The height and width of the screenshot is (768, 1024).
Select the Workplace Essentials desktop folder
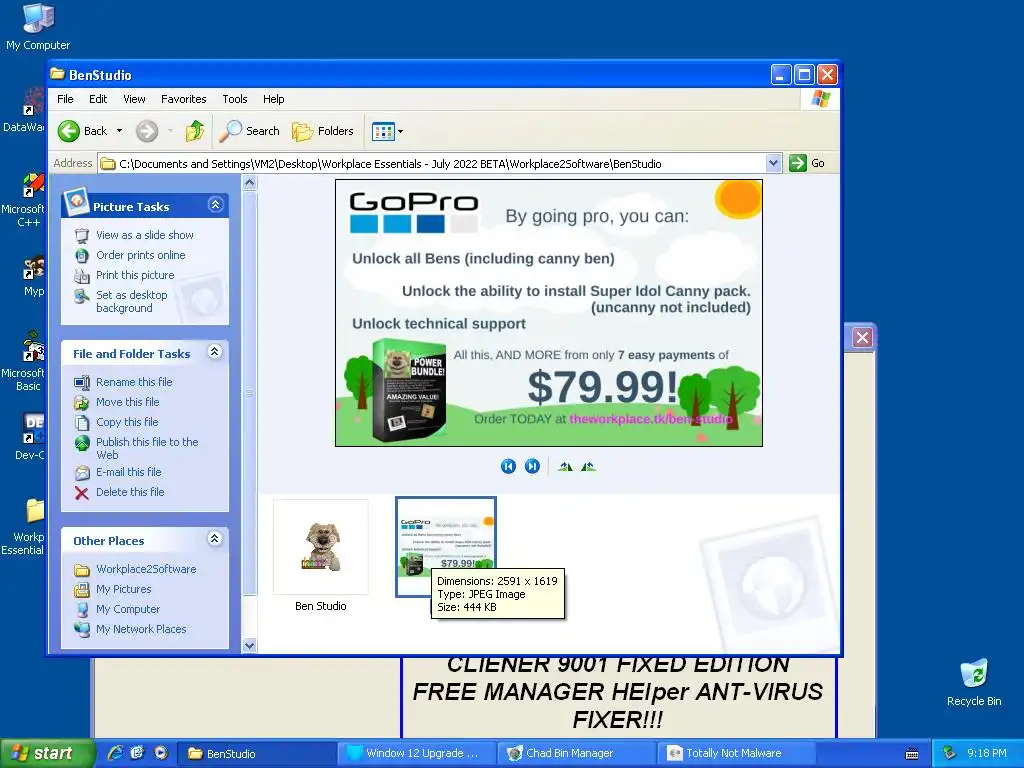tap(24, 526)
